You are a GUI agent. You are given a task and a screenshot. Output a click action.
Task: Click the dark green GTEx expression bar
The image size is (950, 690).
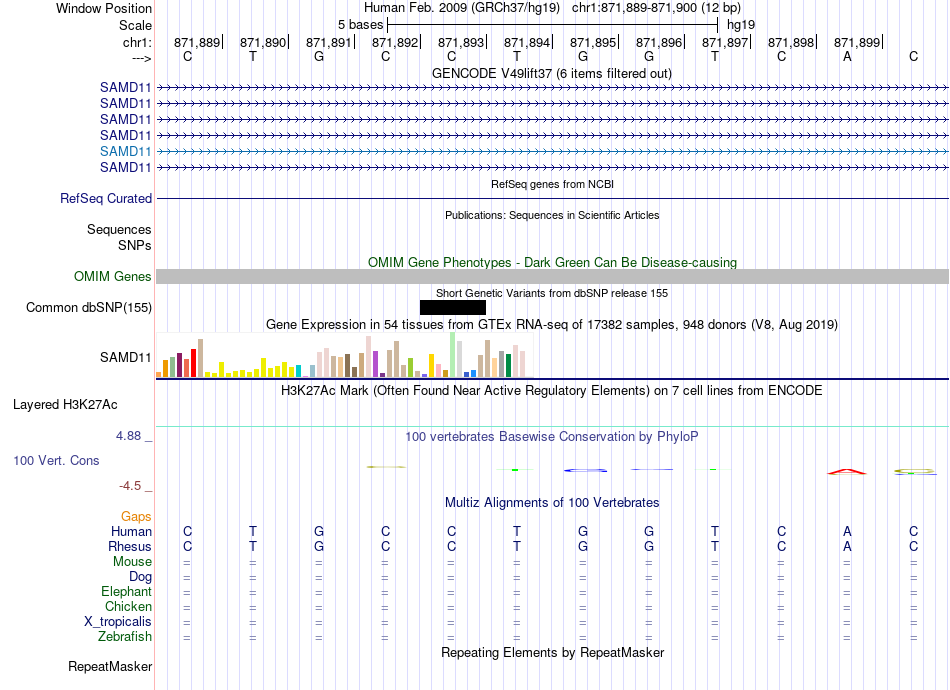(x=508, y=365)
